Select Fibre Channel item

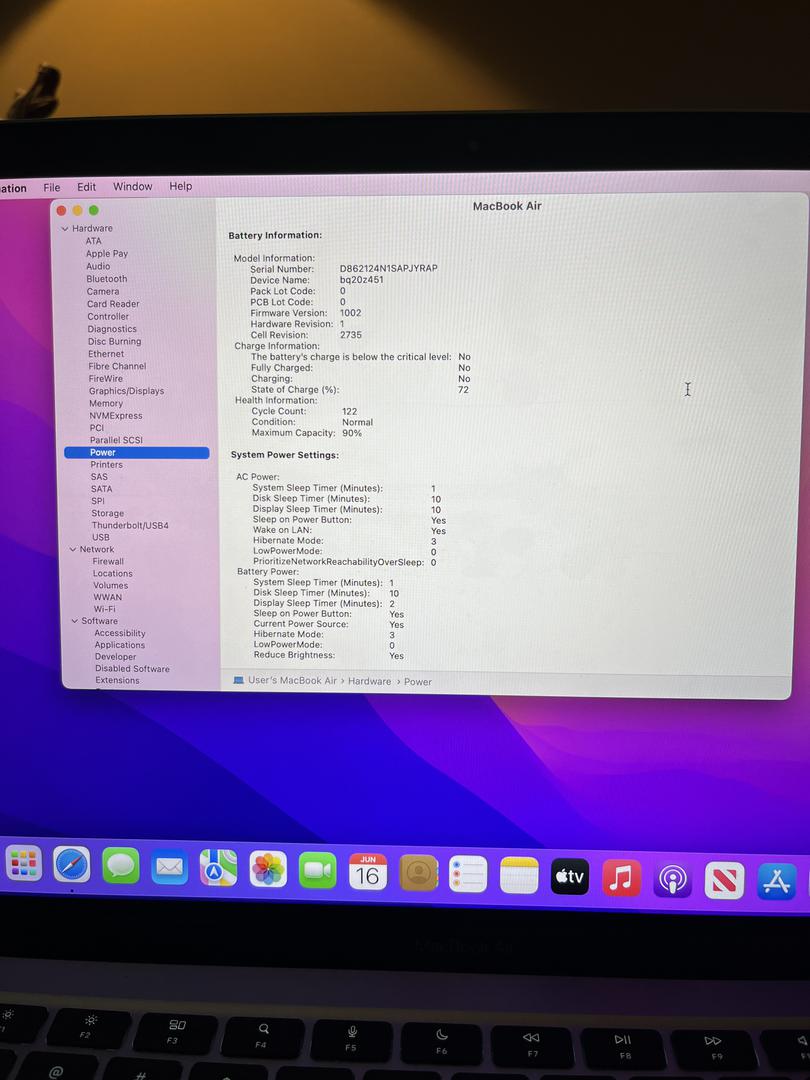coord(117,366)
